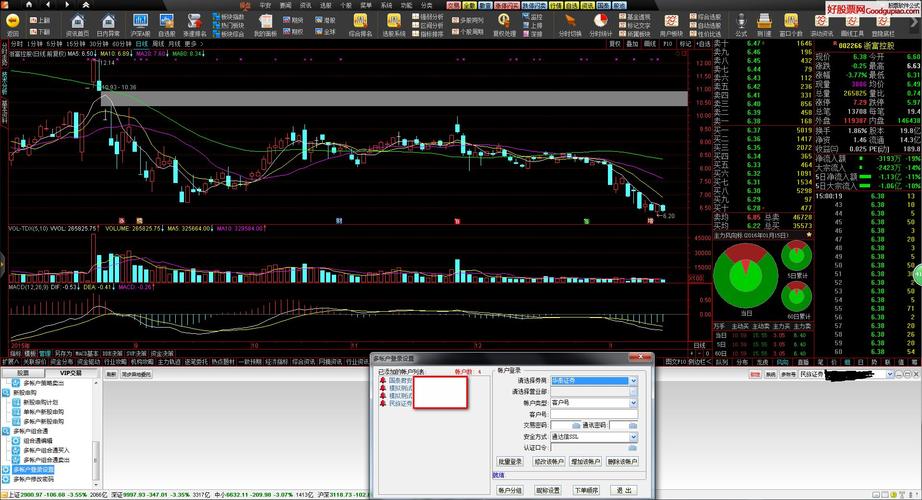Screen dimensions: 922x500
Task: Click 港股 toolbar item
Action: click(x=325, y=20)
